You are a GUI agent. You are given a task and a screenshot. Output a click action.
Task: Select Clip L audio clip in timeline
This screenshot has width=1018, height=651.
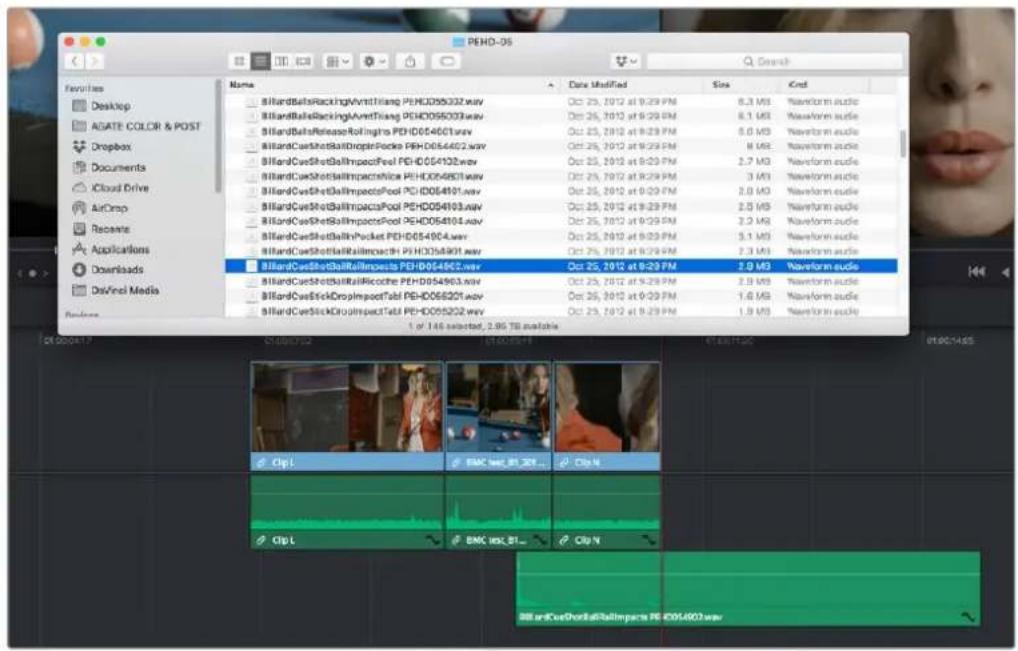pyautogui.click(x=347, y=512)
